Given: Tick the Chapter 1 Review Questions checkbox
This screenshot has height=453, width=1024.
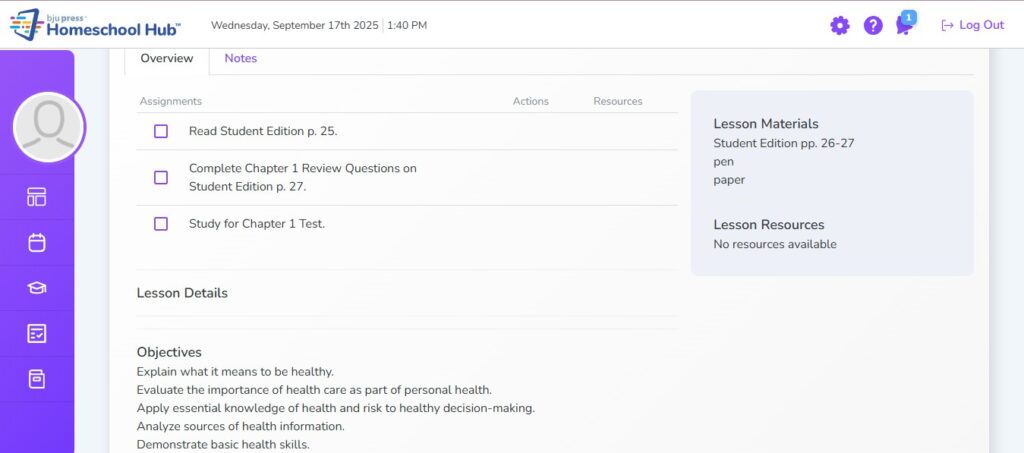Looking at the screenshot, I should (161, 177).
